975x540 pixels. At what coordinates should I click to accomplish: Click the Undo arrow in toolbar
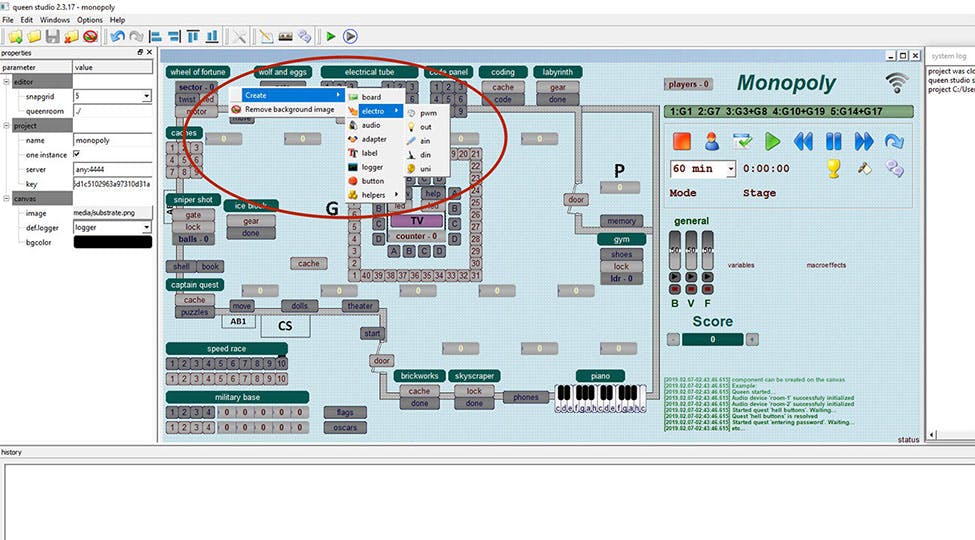pyautogui.click(x=117, y=37)
